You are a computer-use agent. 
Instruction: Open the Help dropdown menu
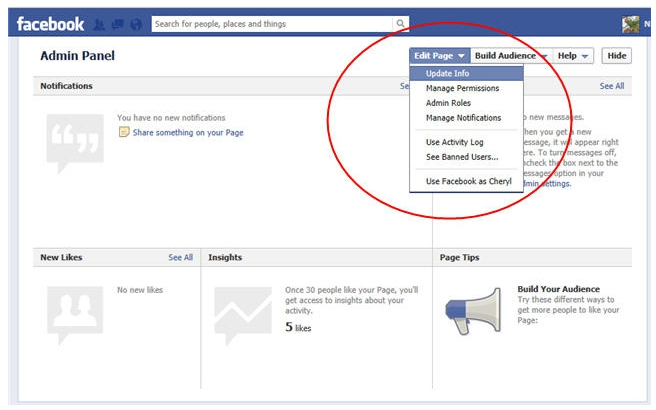[x=573, y=56]
